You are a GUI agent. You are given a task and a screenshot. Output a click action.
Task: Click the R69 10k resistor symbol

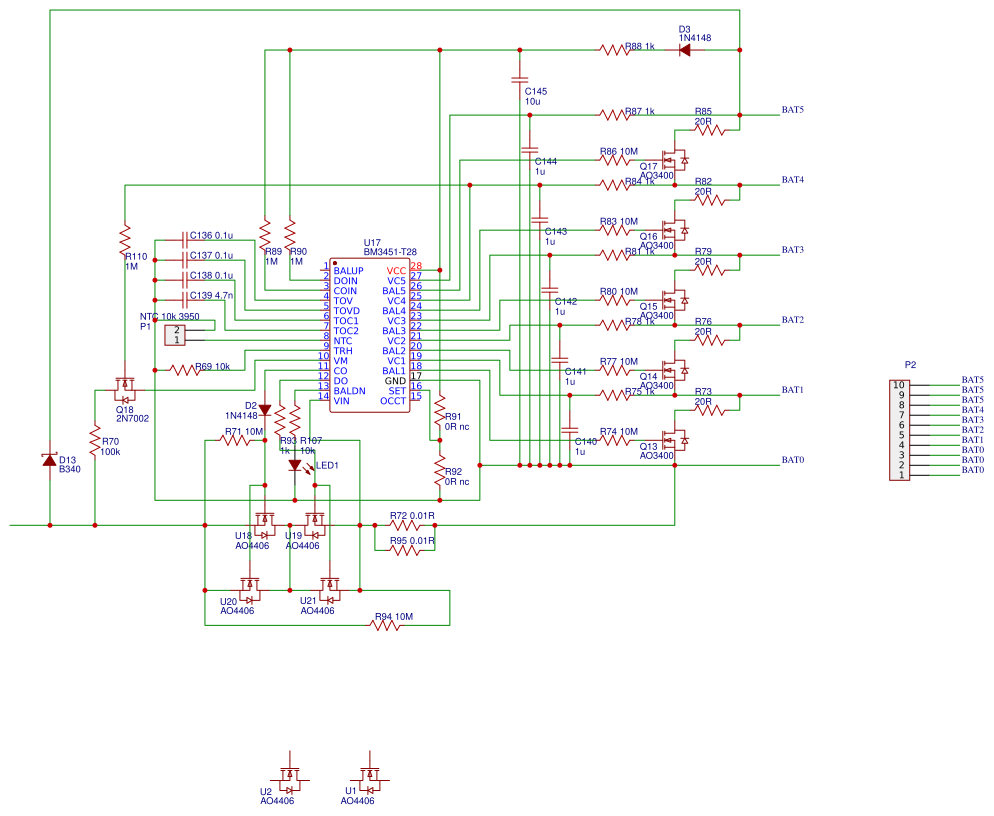coord(185,370)
